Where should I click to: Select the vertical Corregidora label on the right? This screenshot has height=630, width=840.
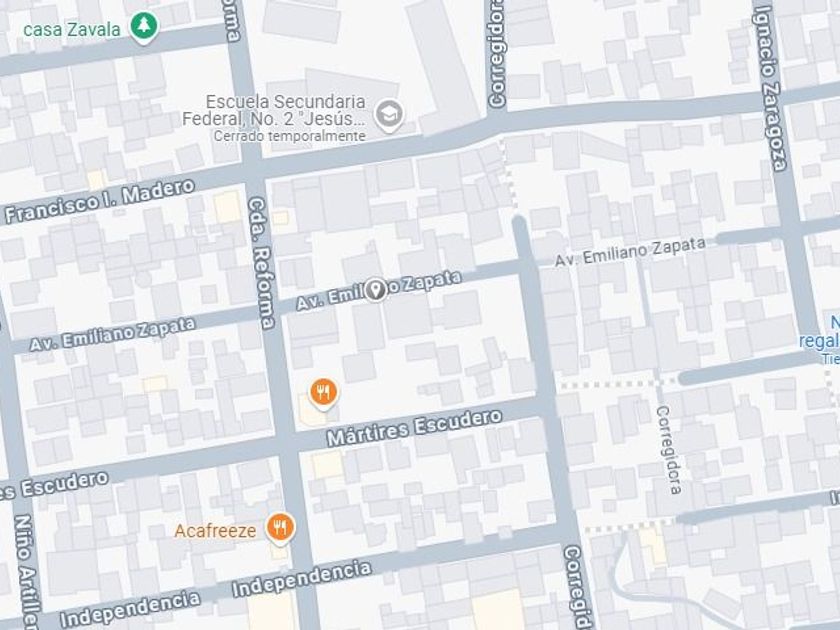[x=669, y=449]
